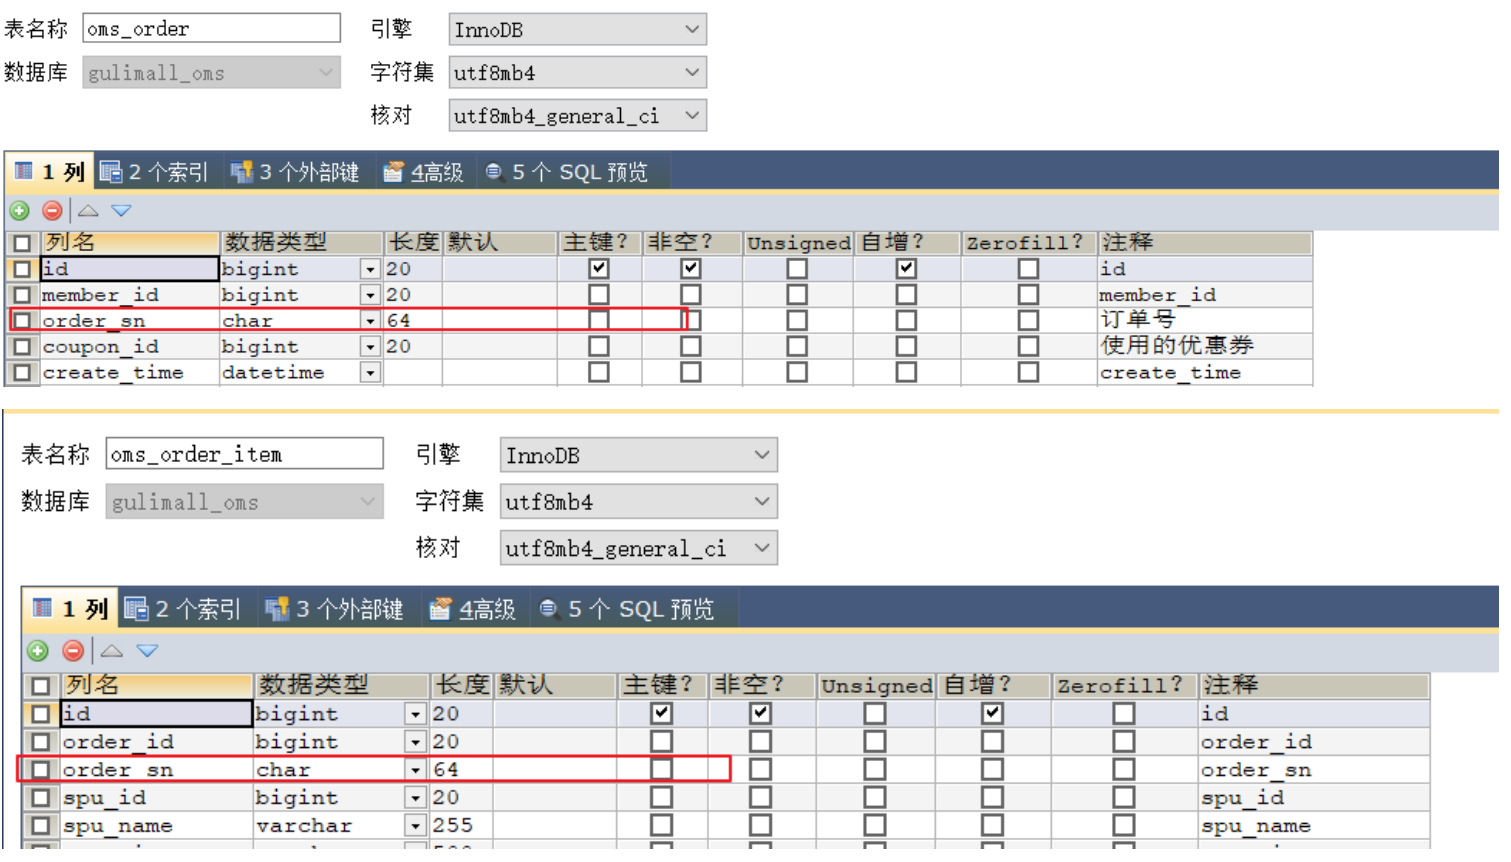Select the member_id column name cell
This screenshot has width=1511, height=862.
click(x=129, y=295)
